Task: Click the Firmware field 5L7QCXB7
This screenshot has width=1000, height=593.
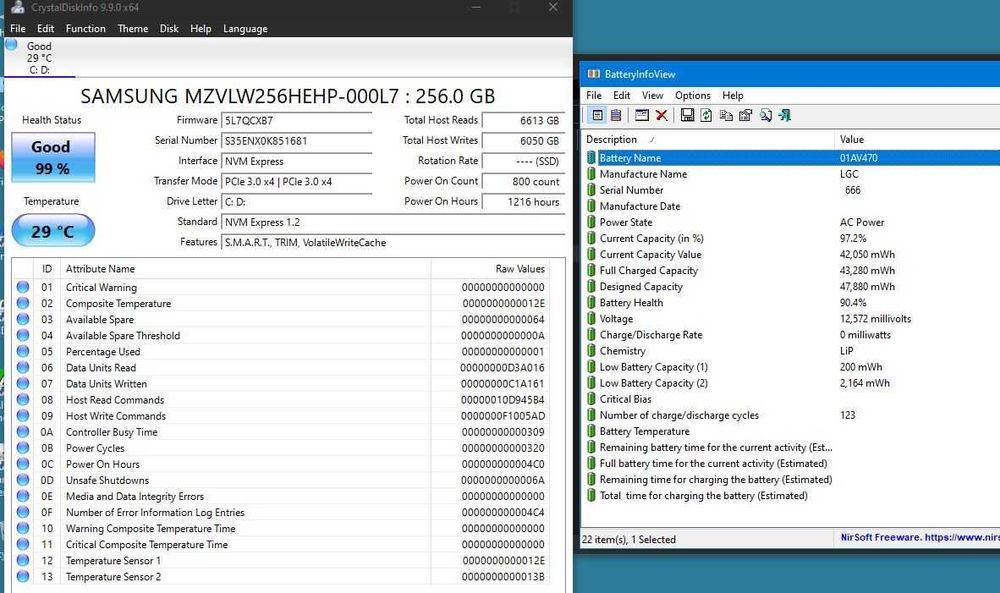Action: [x=297, y=121]
